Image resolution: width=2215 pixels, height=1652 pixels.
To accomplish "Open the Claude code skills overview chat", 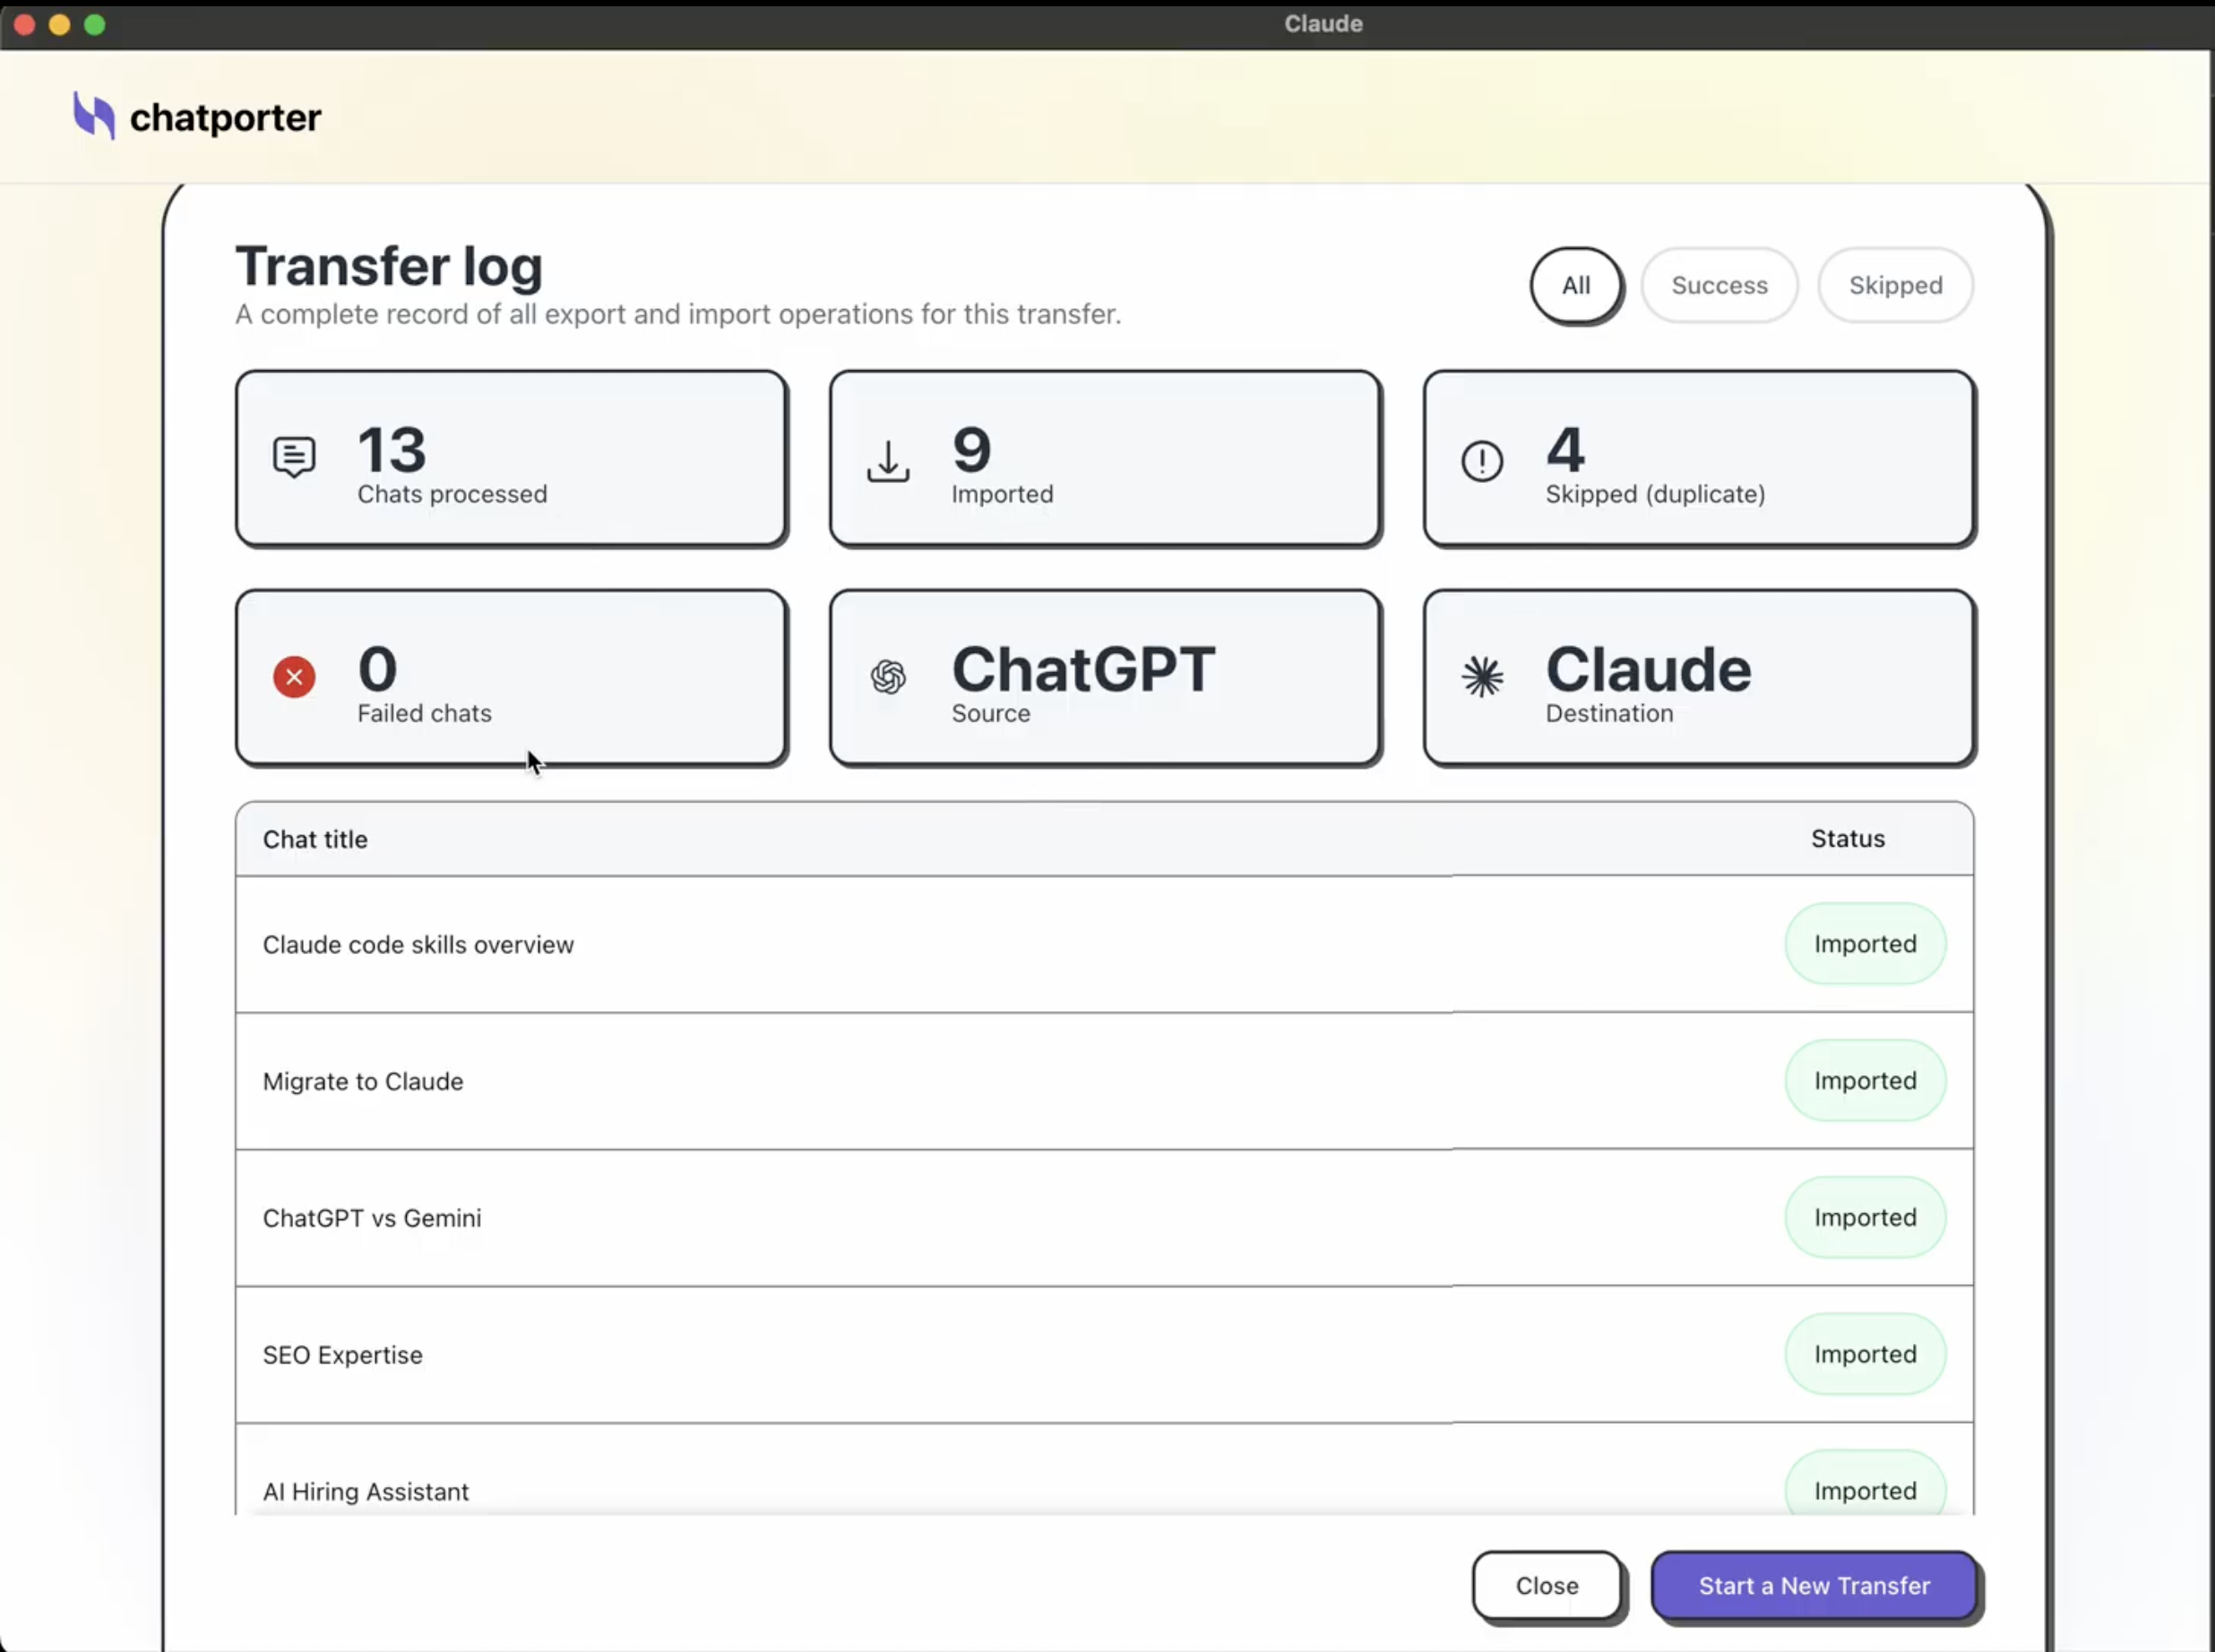I will (418, 944).
